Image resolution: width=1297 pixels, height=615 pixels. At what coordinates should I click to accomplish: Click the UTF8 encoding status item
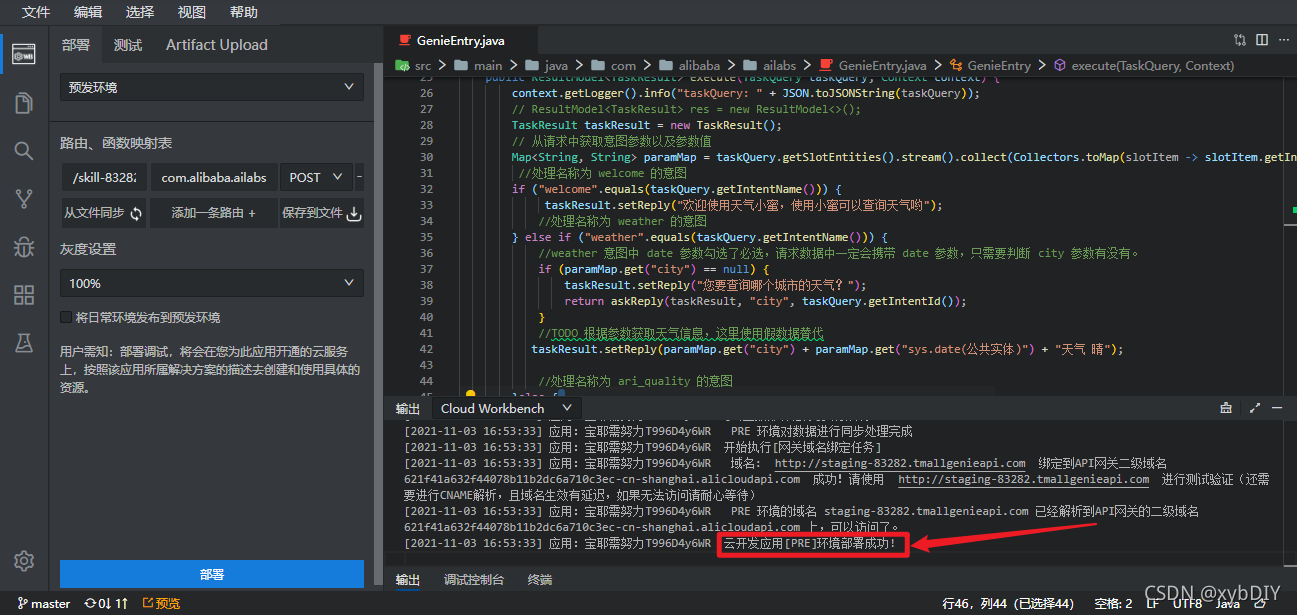(1187, 603)
